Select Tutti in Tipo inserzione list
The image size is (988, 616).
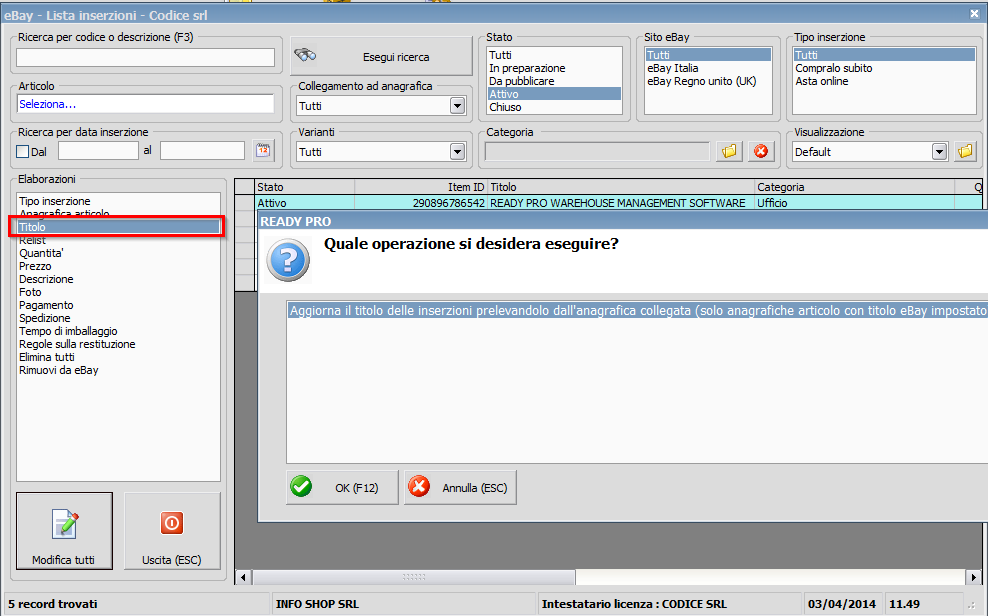tap(884, 55)
